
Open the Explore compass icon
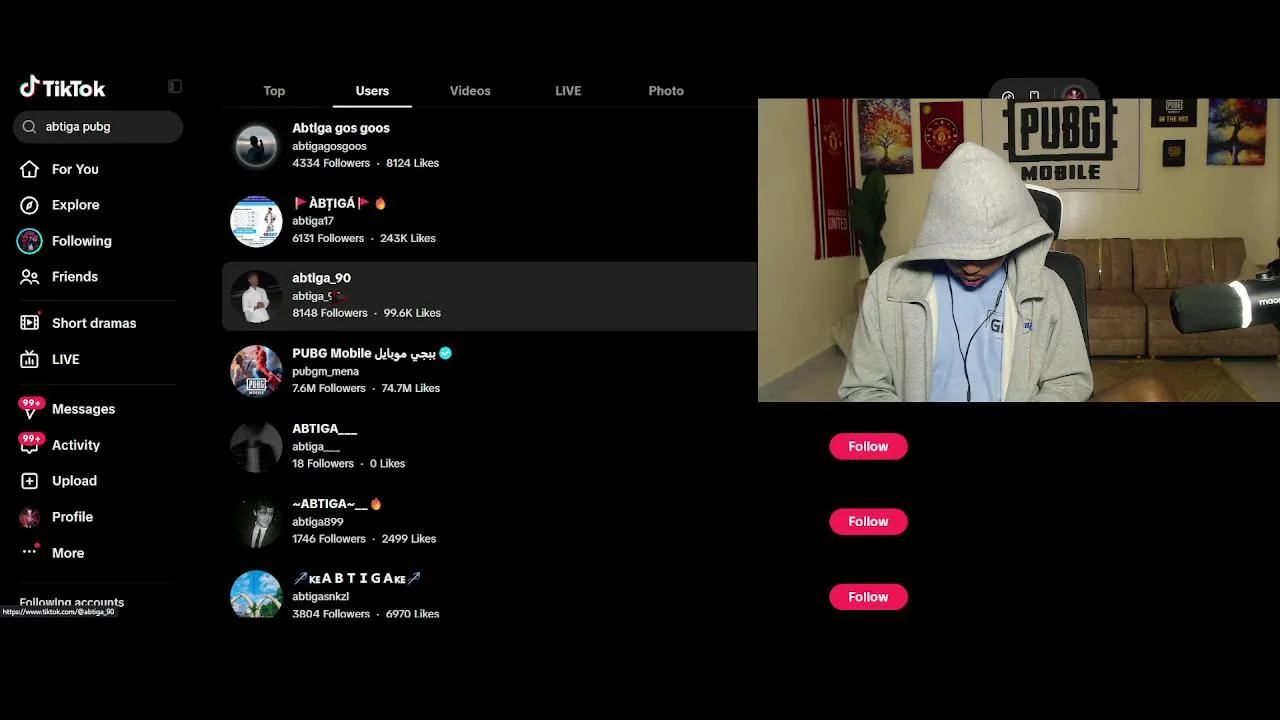tap(30, 205)
